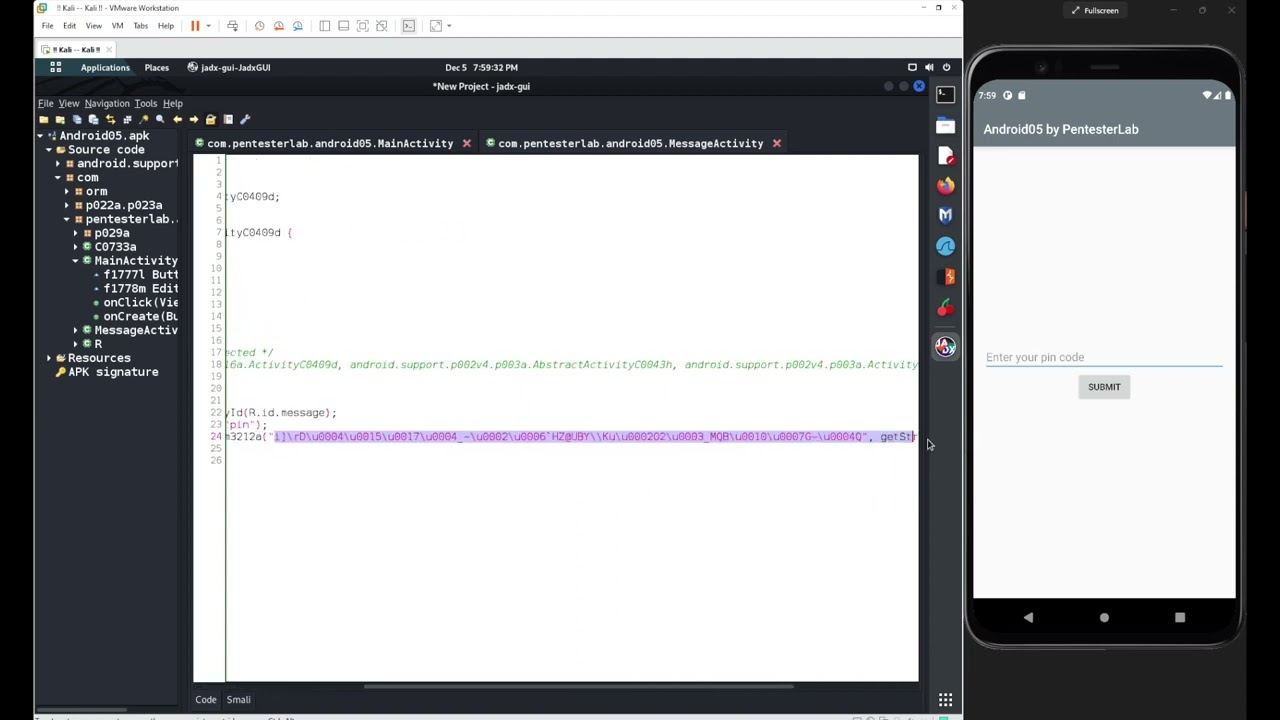Expand the p029a package node
1280x720 pixels.
click(75, 233)
